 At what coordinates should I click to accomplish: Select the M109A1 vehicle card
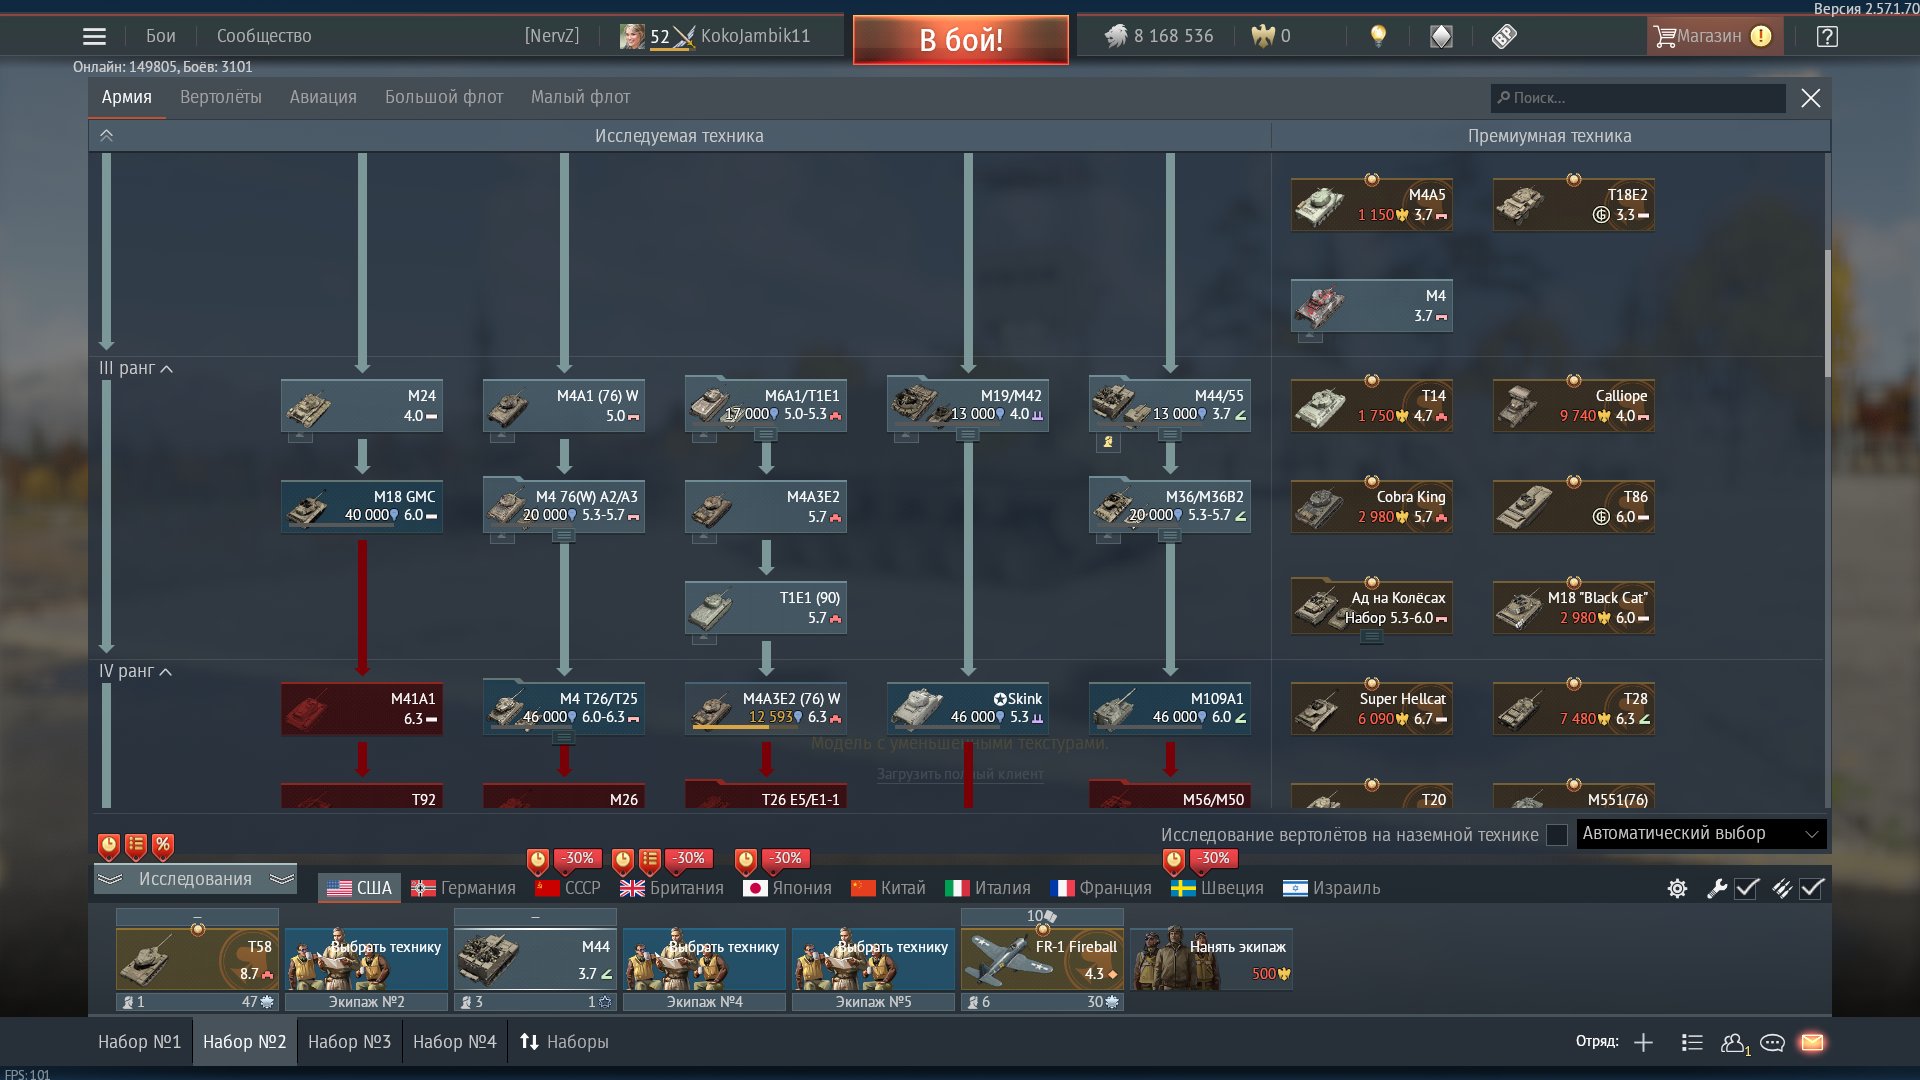click(x=1169, y=709)
